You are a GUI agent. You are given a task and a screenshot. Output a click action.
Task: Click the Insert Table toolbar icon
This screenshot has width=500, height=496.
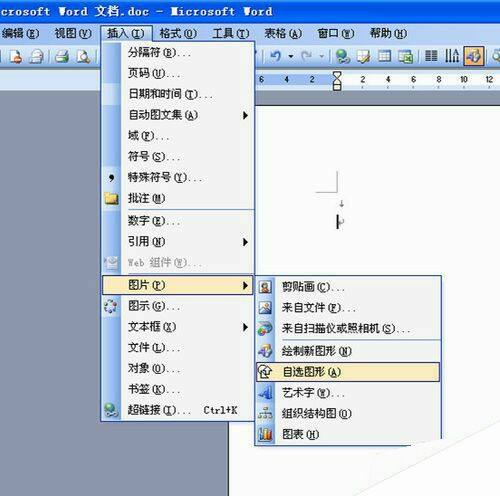pos(384,56)
